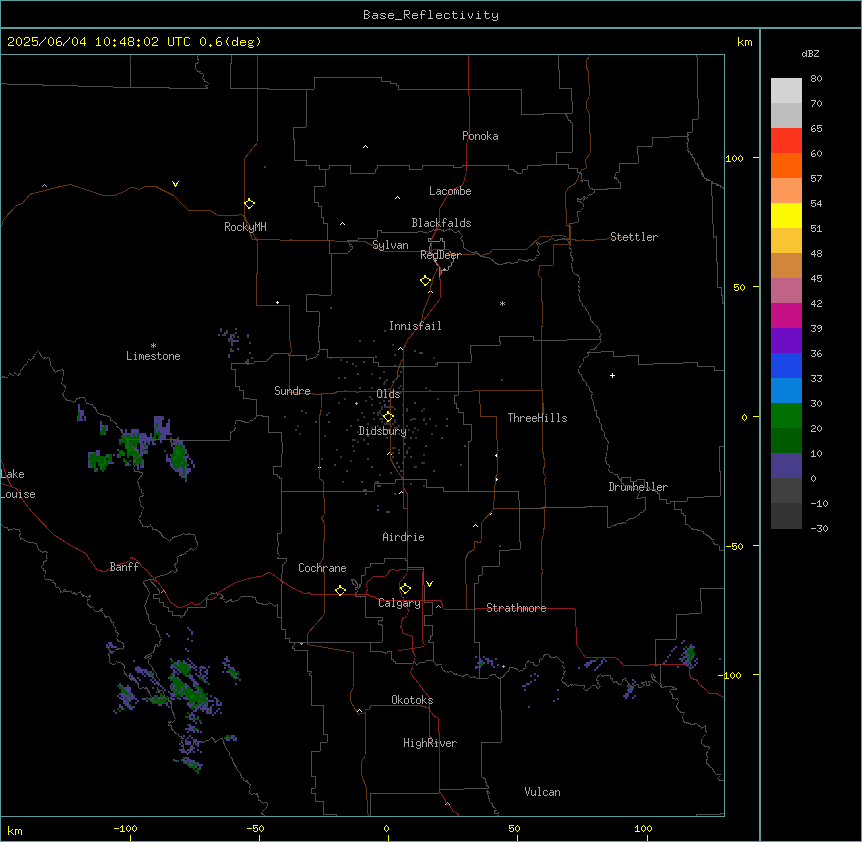Click the dBZ legend heading

tap(810, 53)
